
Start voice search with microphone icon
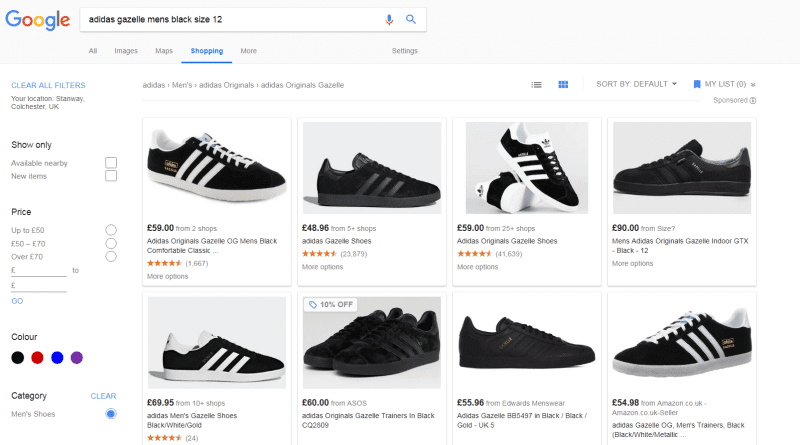pos(389,19)
